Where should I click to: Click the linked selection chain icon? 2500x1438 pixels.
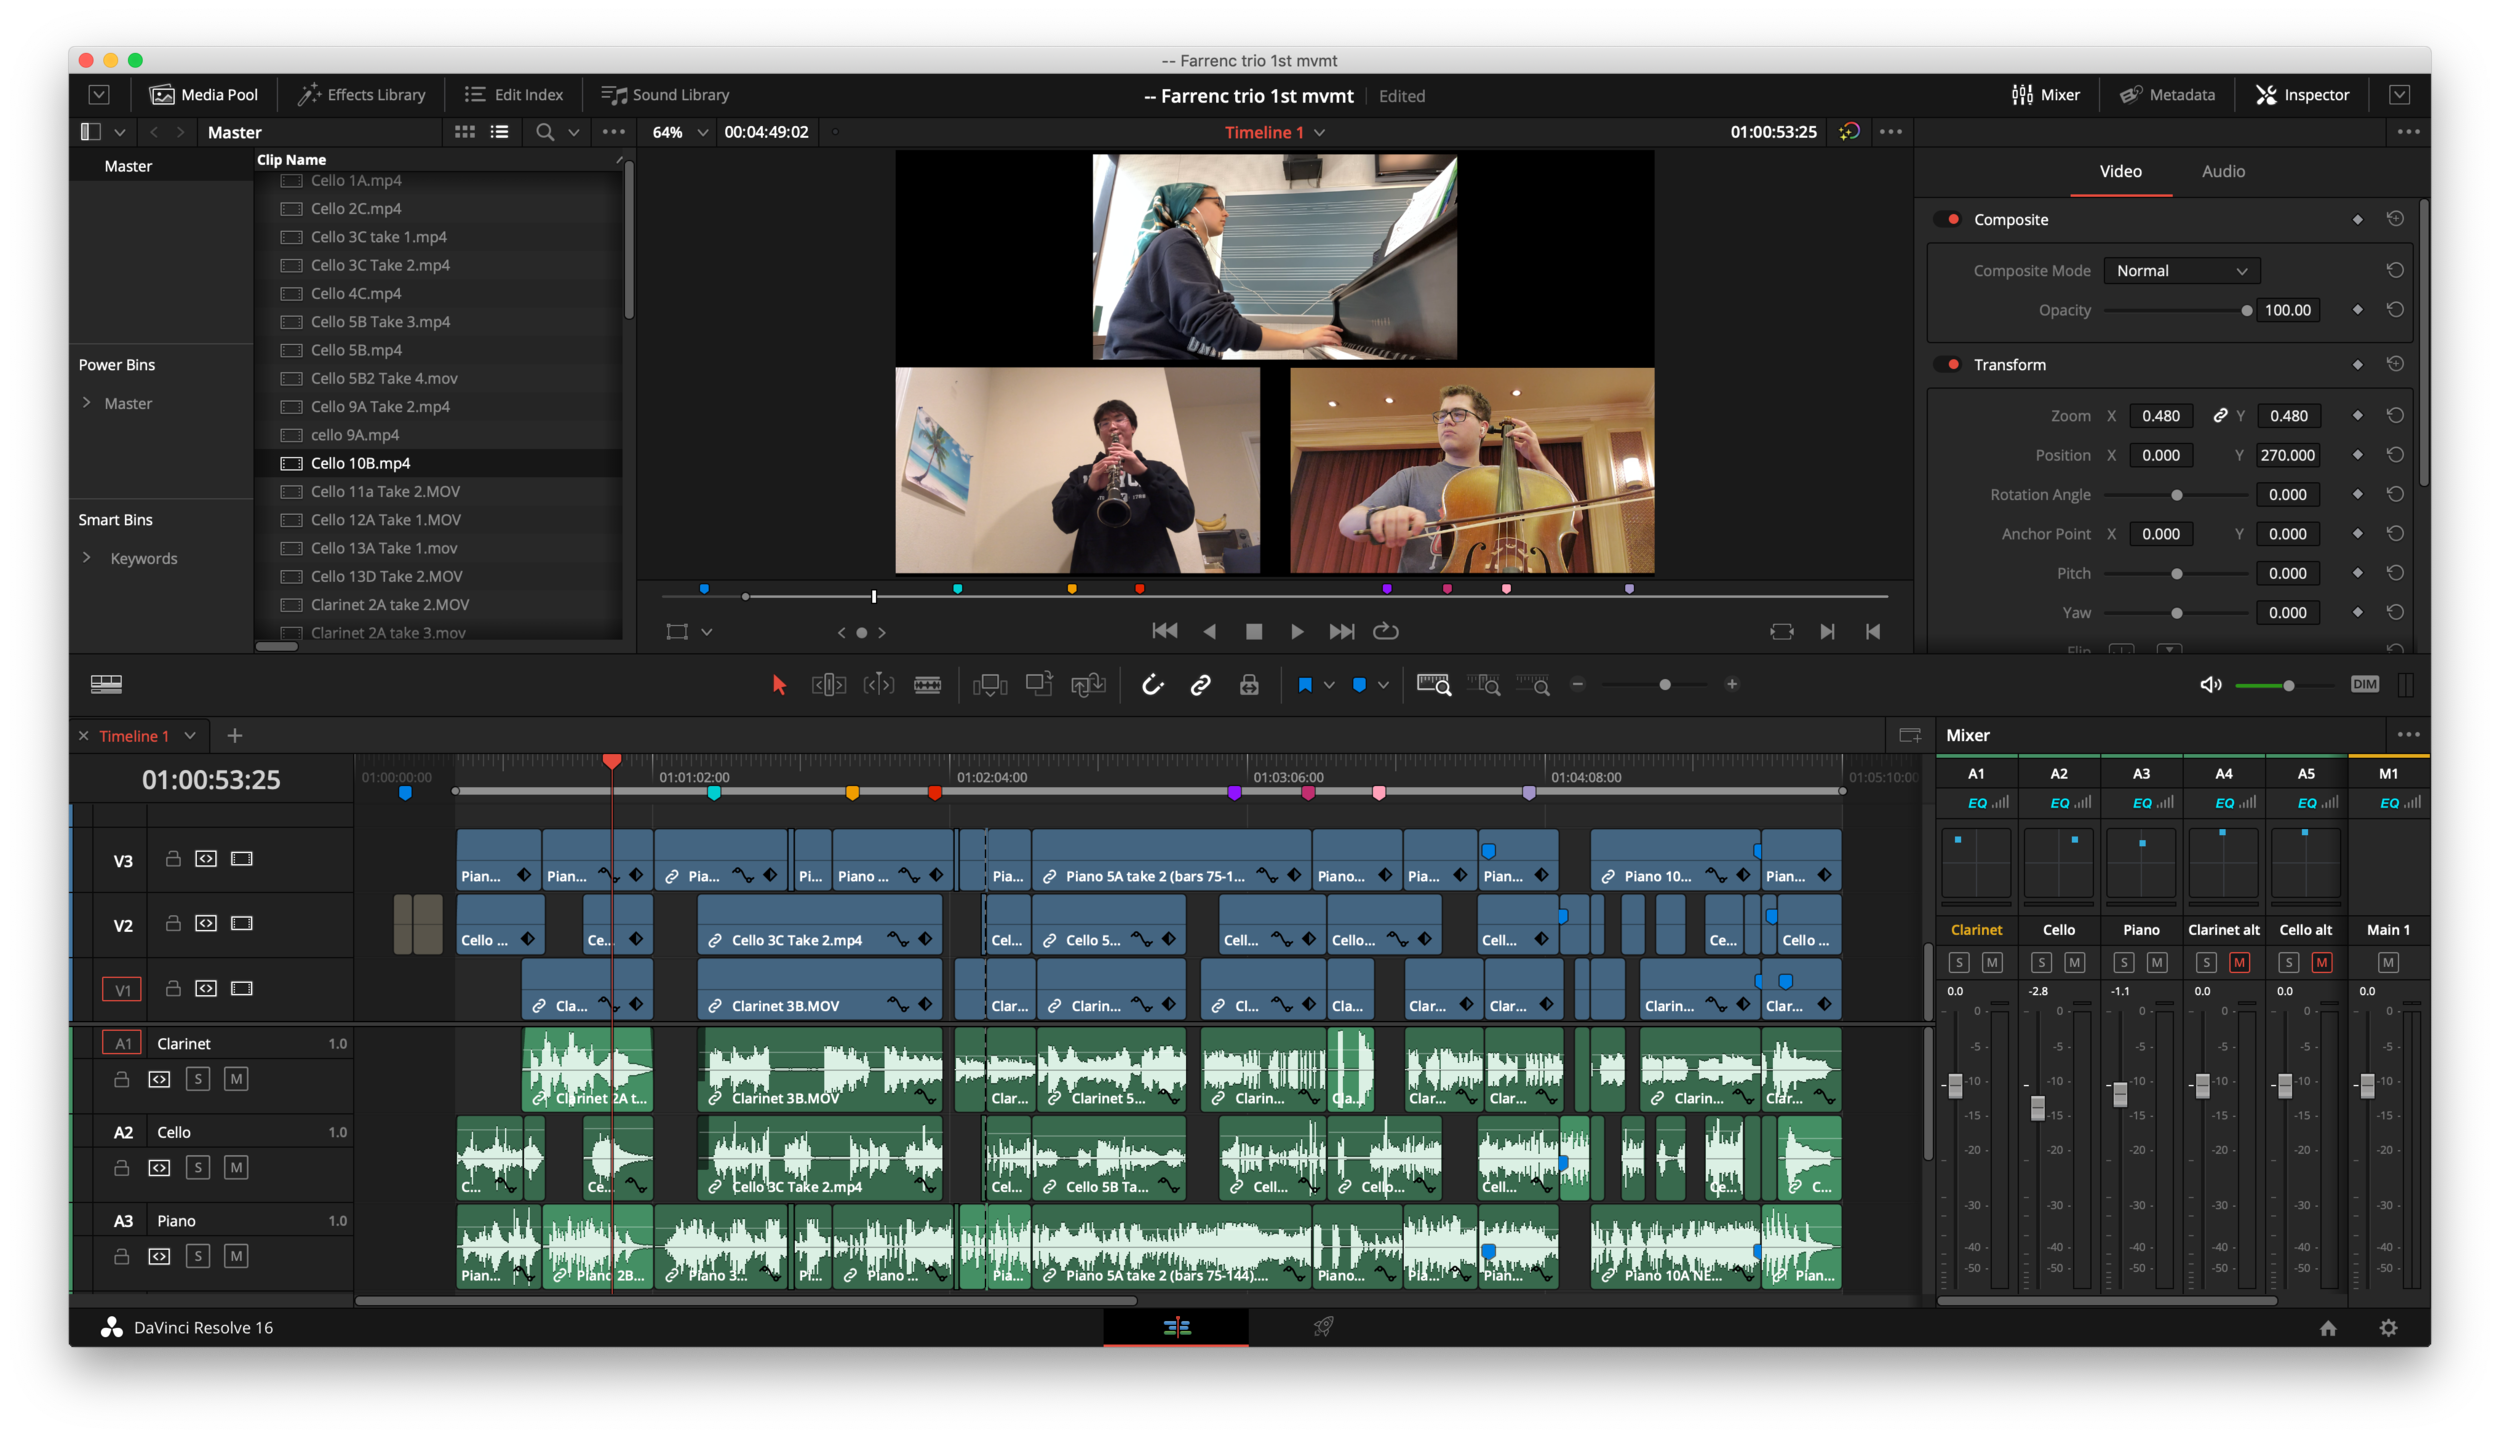click(x=1199, y=684)
